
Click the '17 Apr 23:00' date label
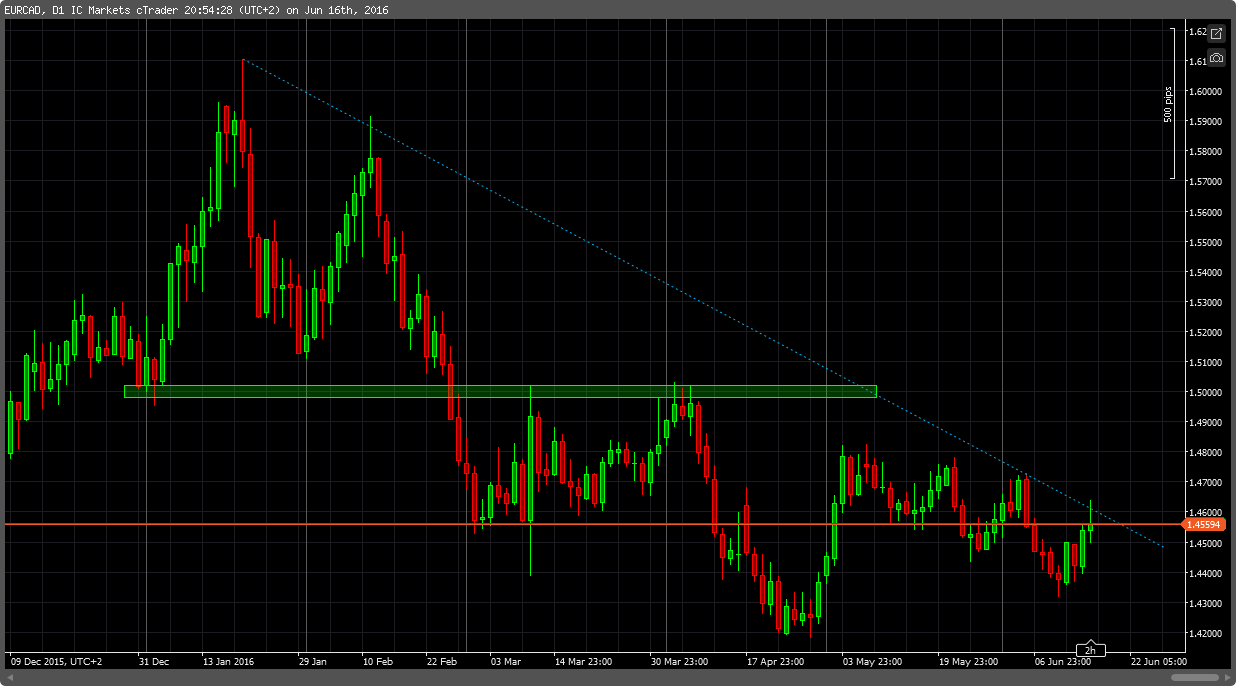tap(776, 661)
